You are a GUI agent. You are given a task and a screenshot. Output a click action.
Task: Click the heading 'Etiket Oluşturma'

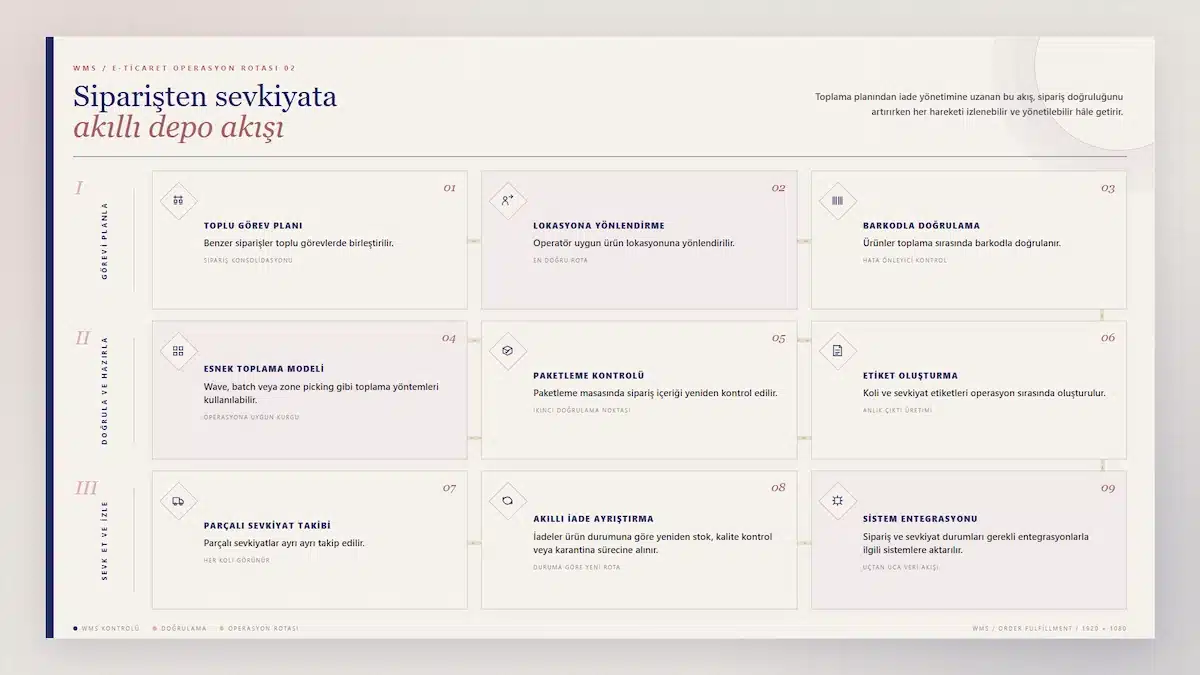(911, 376)
